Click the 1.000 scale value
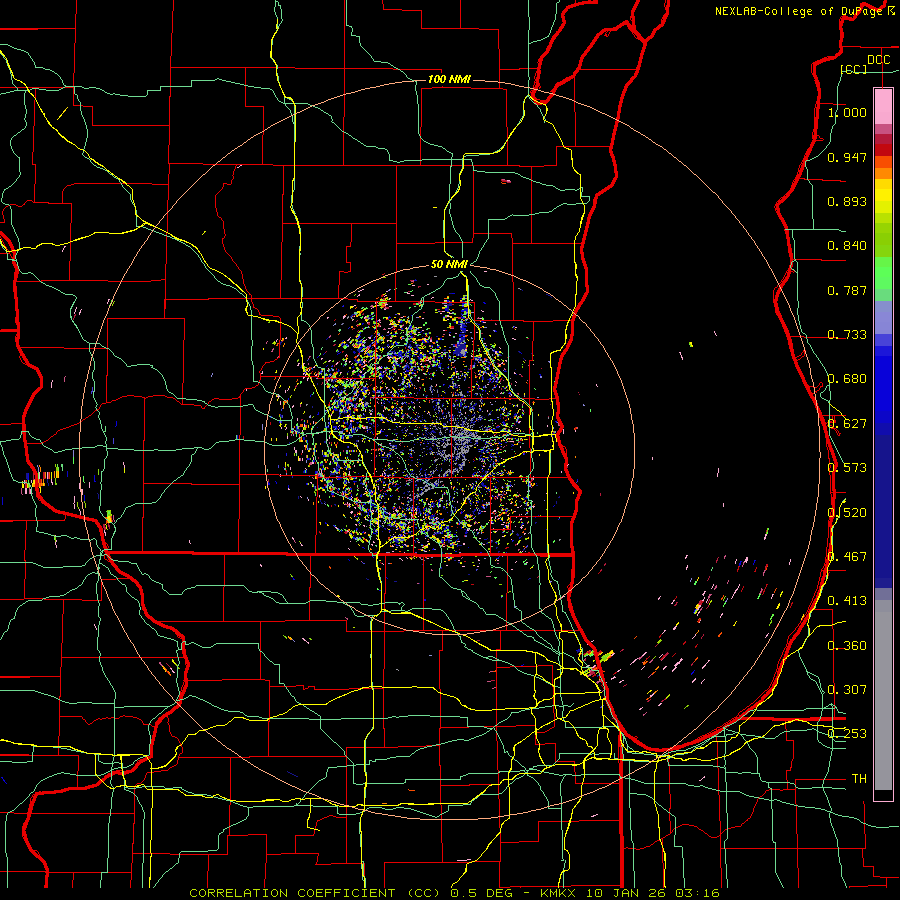This screenshot has width=900, height=900. (848, 112)
